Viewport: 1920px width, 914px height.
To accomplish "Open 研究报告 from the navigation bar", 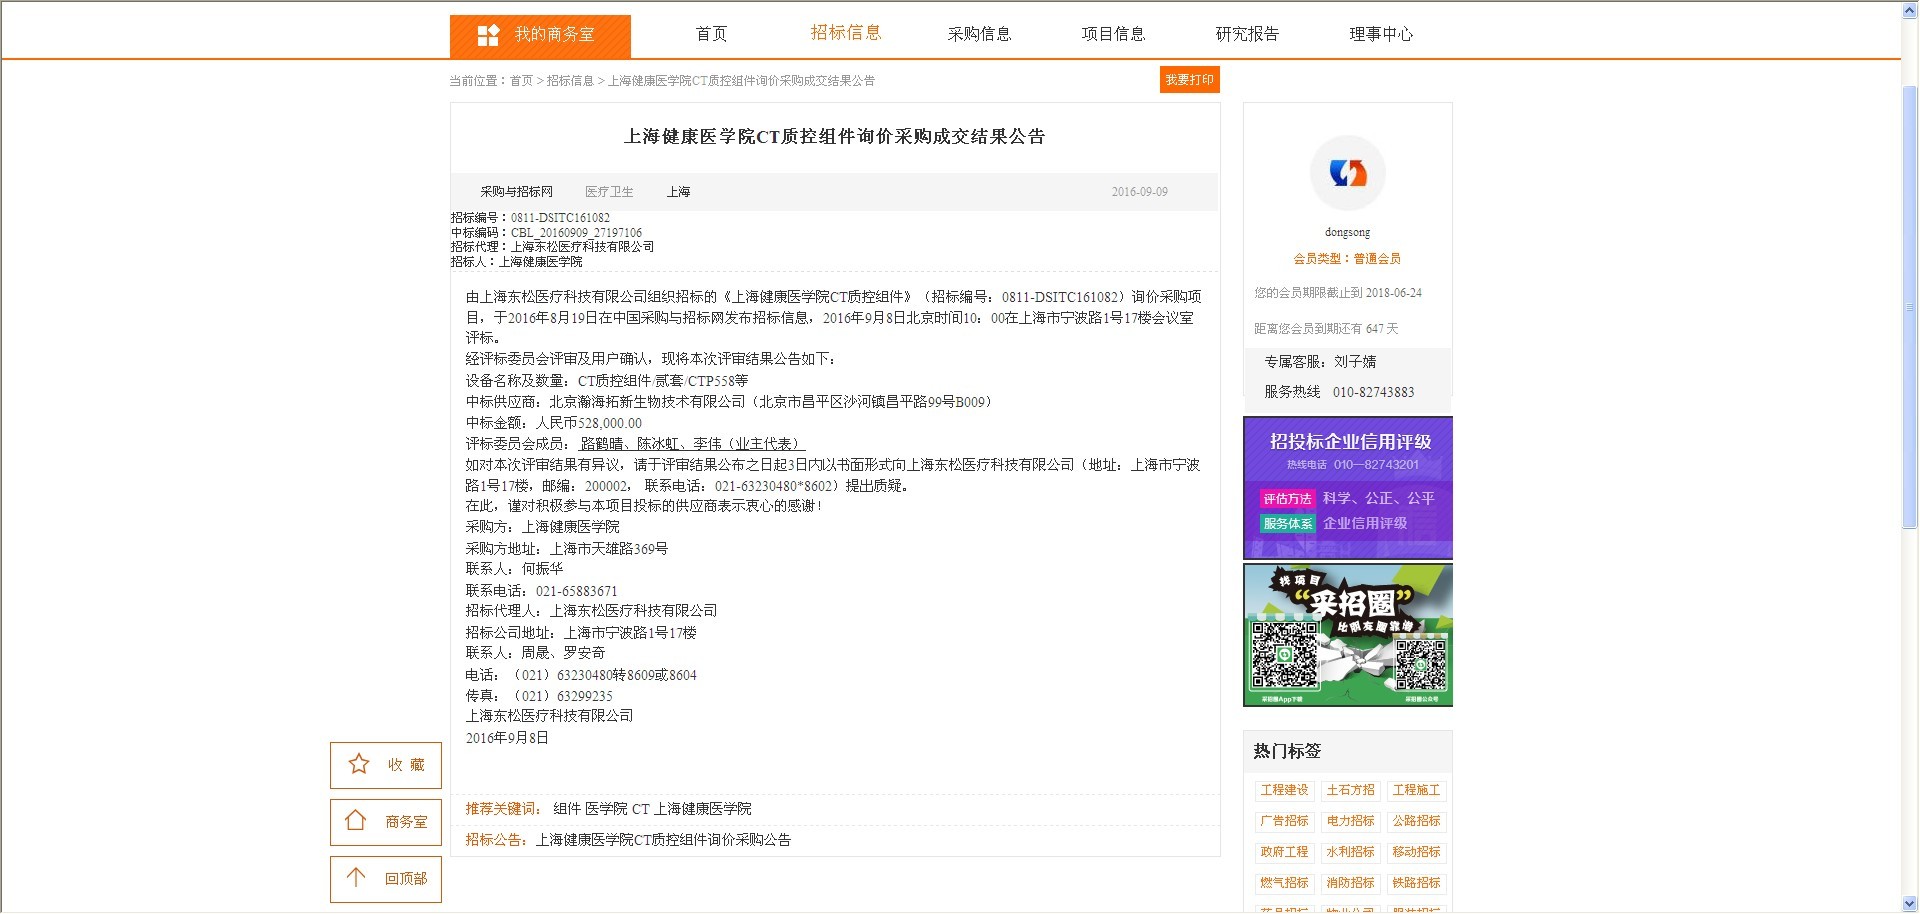I will pos(1247,34).
